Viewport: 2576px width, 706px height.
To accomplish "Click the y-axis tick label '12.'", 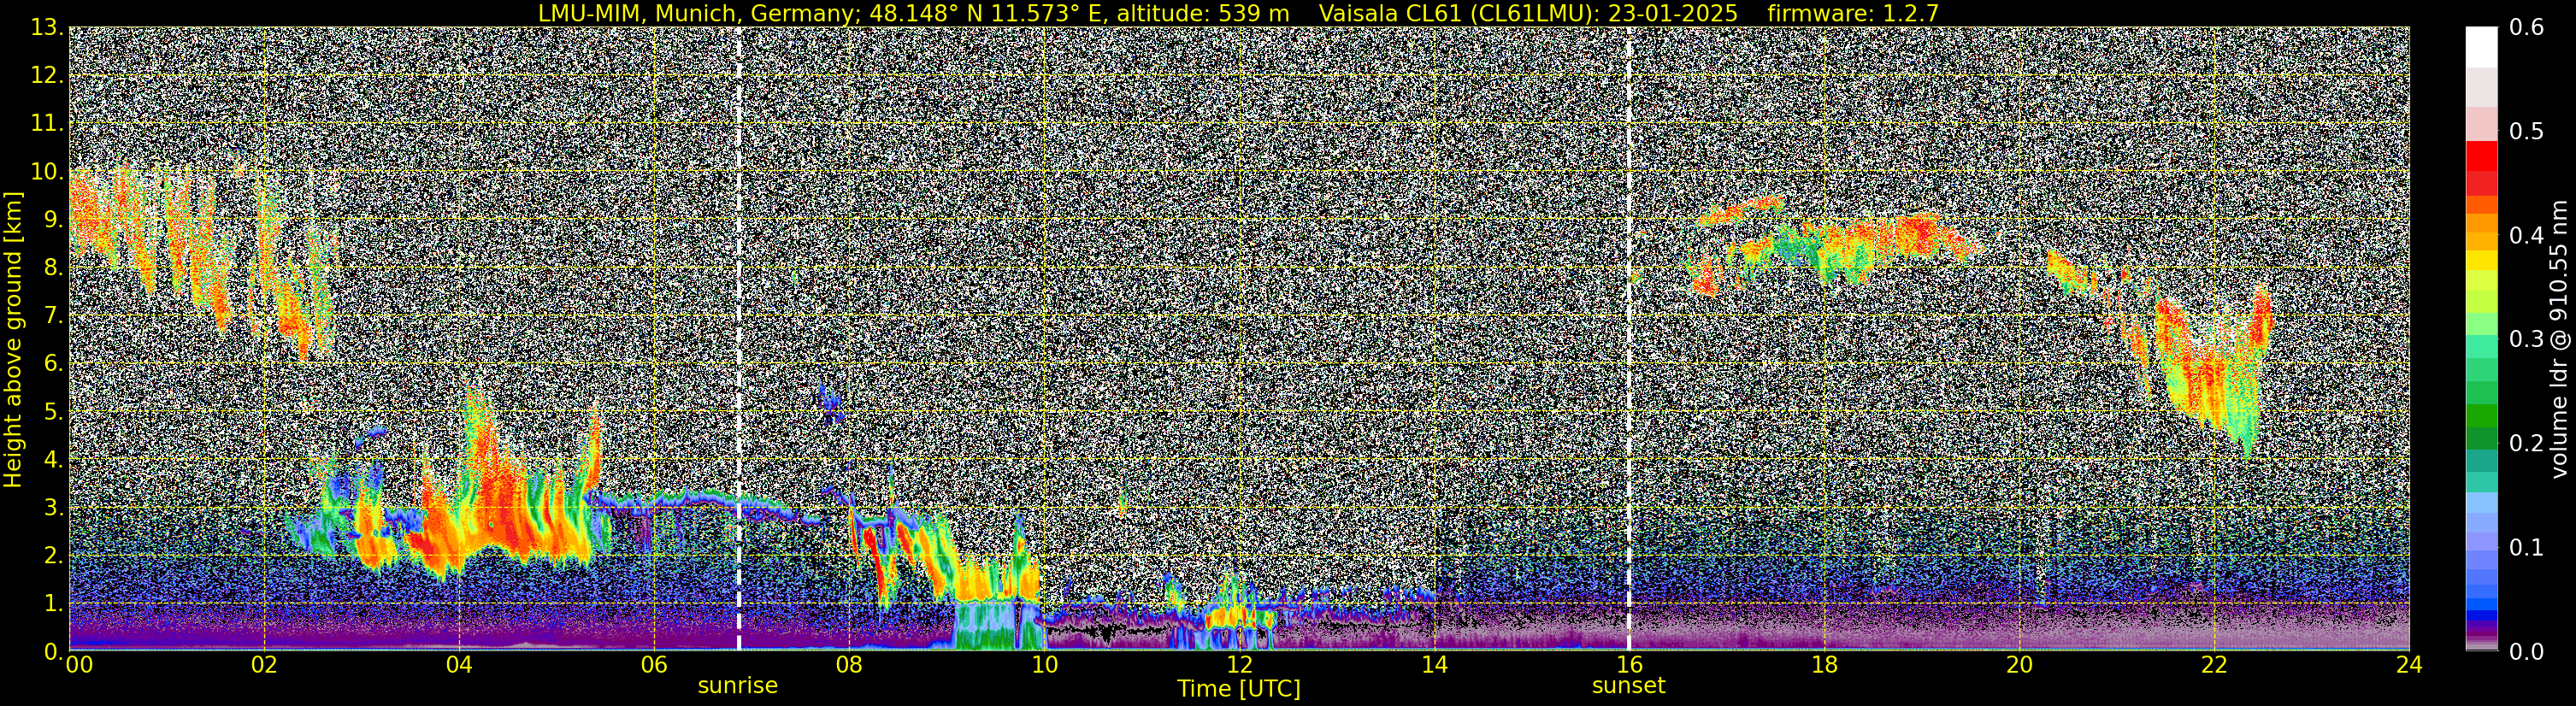I will (x=47, y=76).
